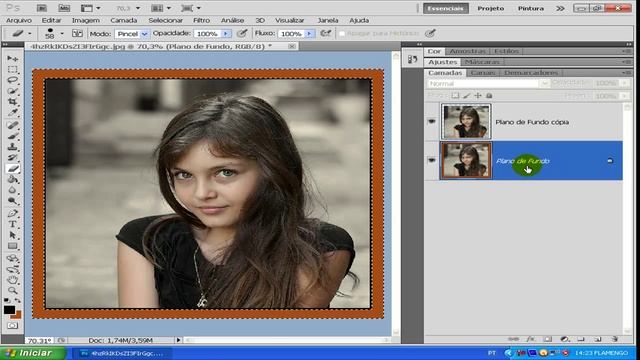The image size is (640, 360).
Task: Click the black foreground color swatch
Action: click(x=9, y=310)
